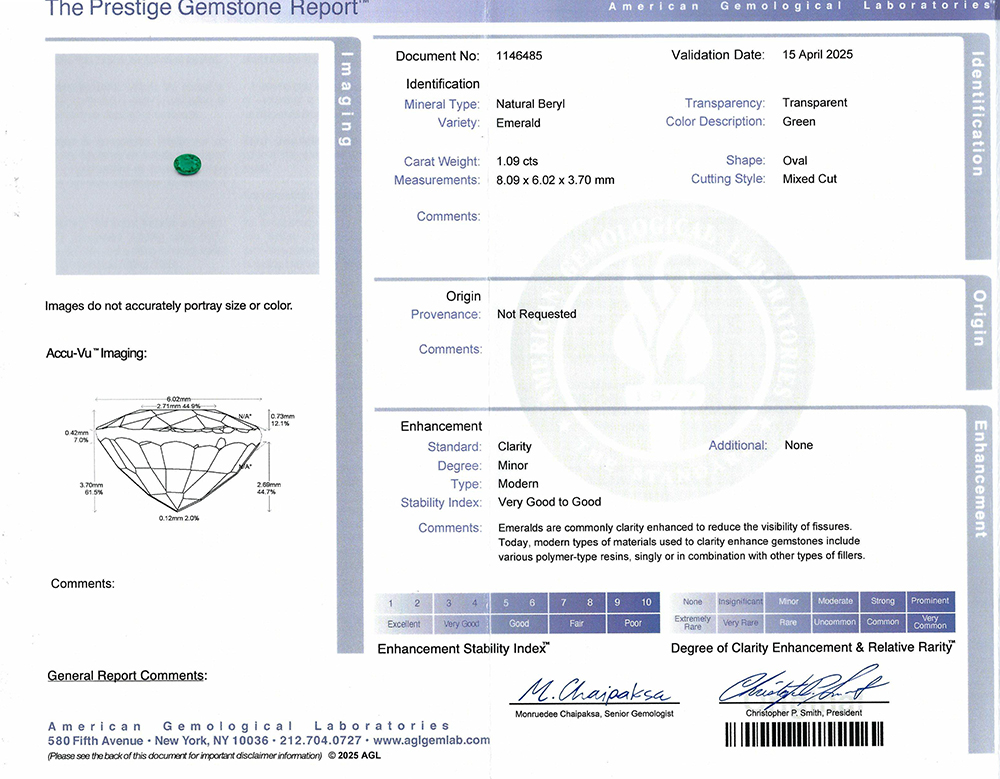Viewport: 1000px width, 779px height.
Task: Select the vertical Origin side tab
Action: click(x=978, y=318)
